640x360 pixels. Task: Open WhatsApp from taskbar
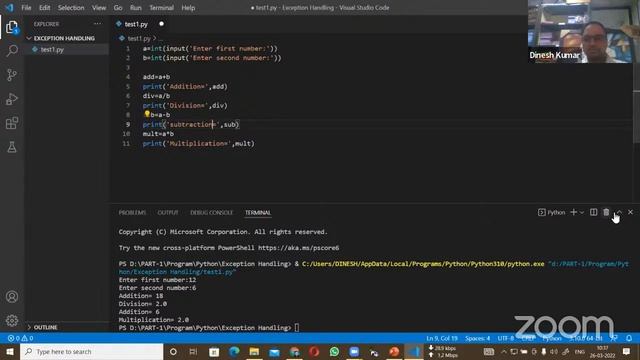point(334,351)
